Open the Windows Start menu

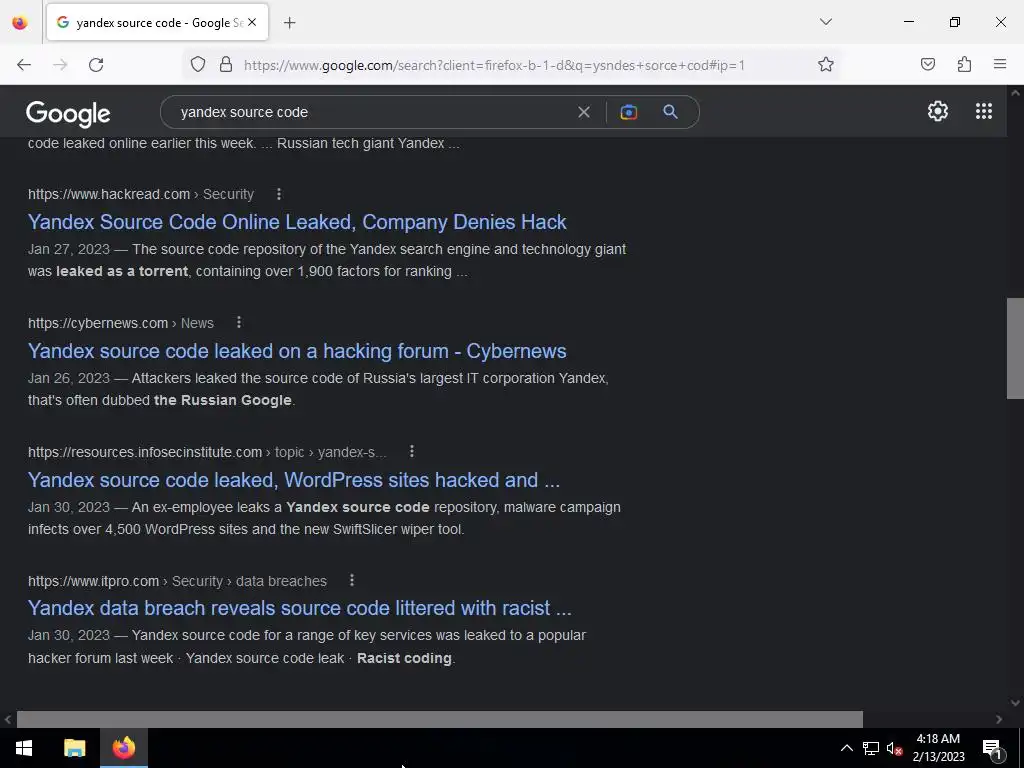(24, 748)
